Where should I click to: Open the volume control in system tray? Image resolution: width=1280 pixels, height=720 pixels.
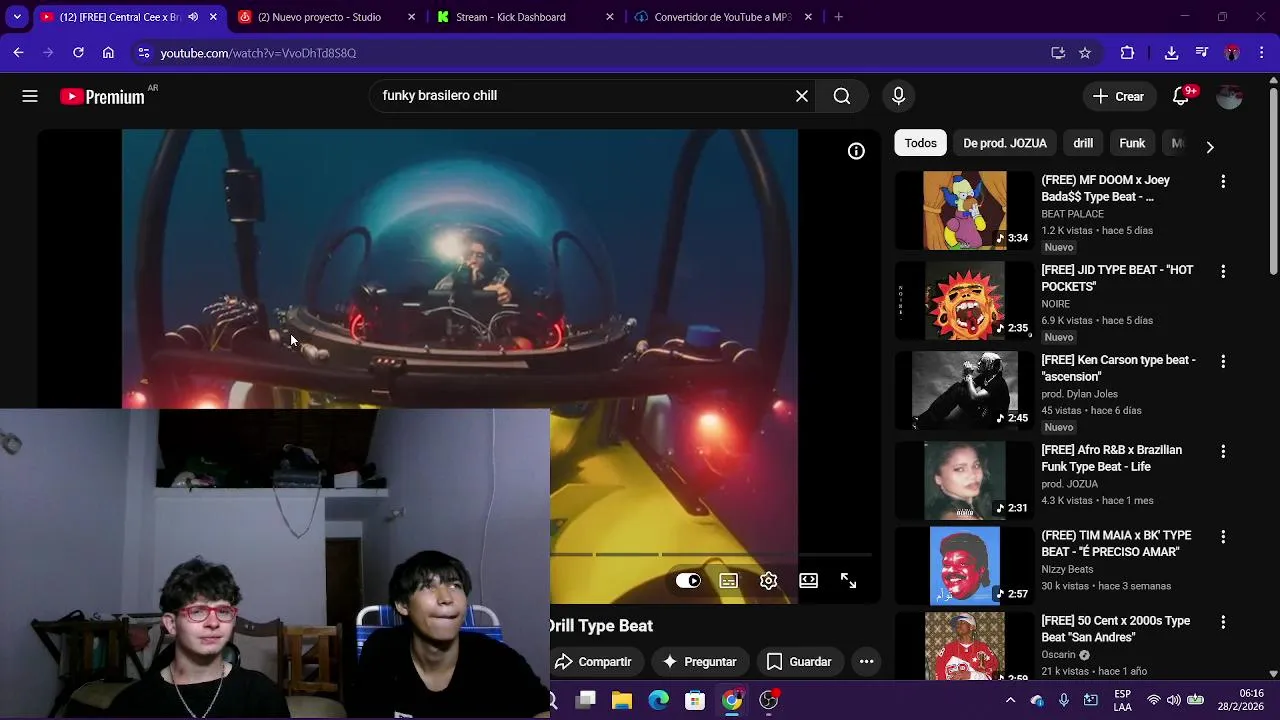click(1174, 700)
